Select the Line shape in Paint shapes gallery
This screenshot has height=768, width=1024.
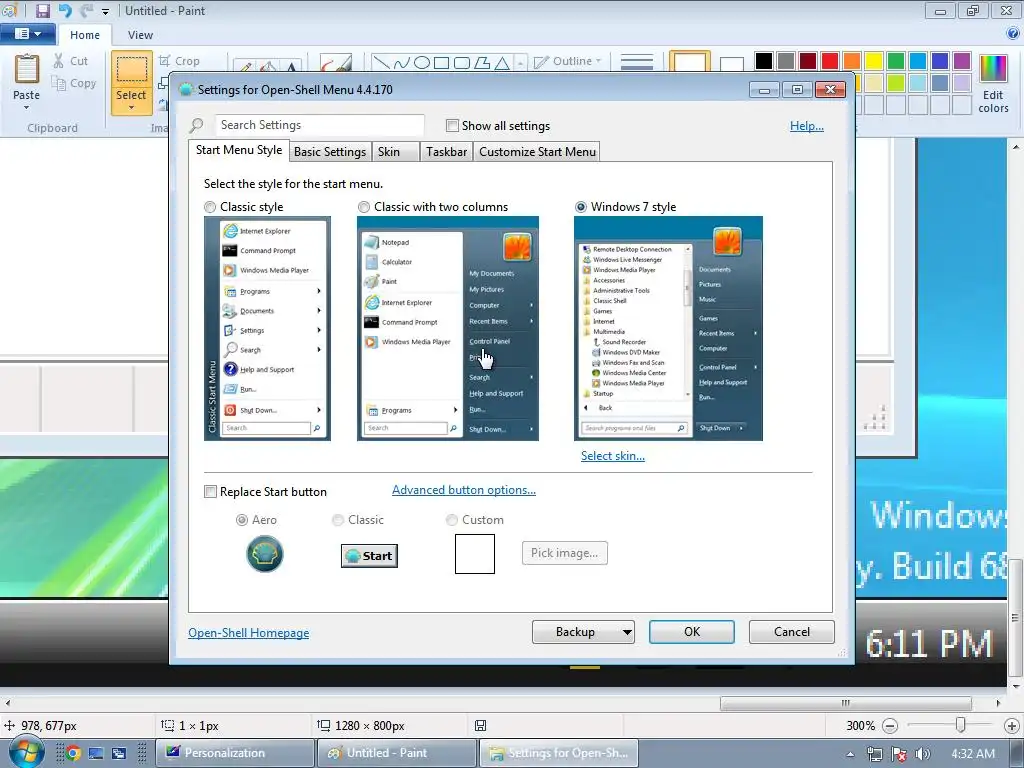(x=381, y=63)
